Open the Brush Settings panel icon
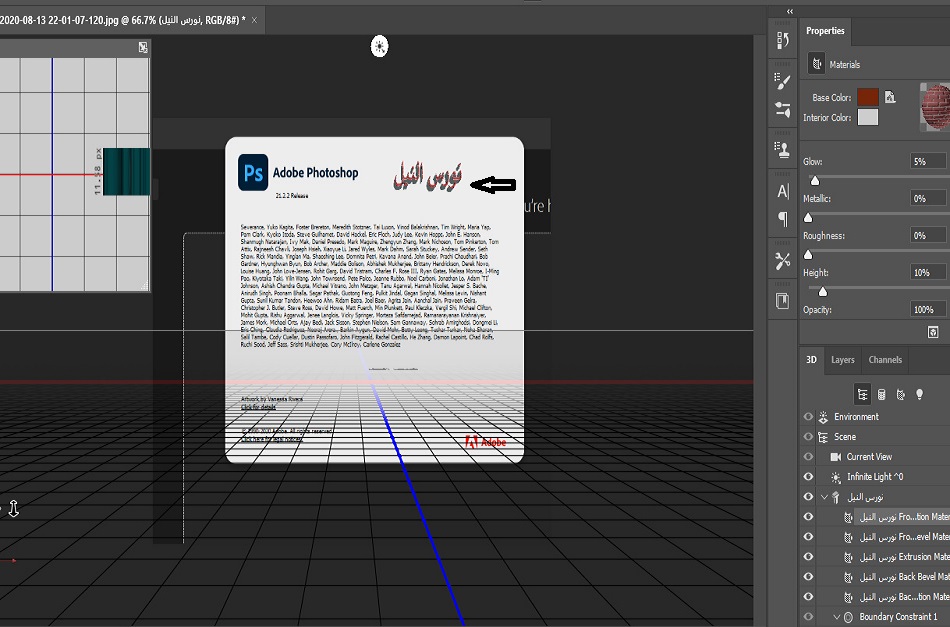 [783, 78]
